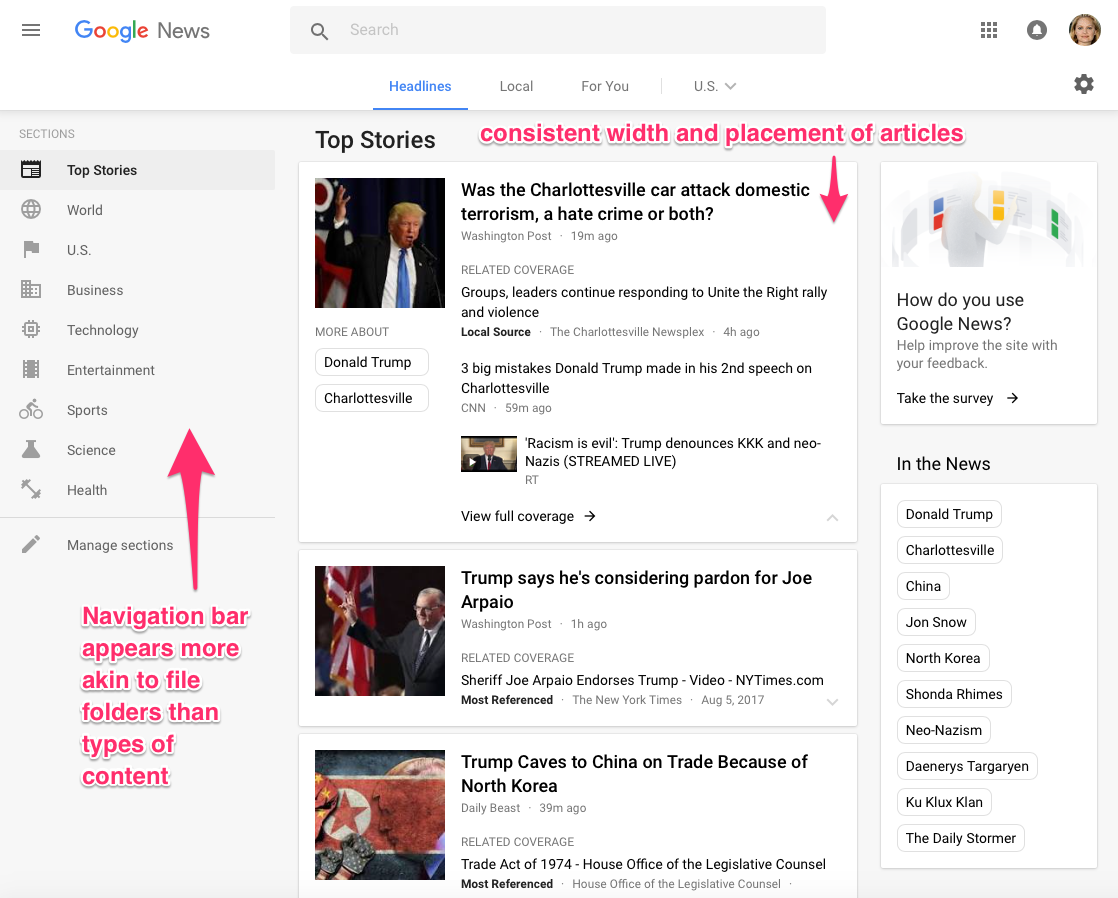Image resolution: width=1118 pixels, height=898 pixels.
Task: Click the Donald Trump chip In the News
Action: pos(949,514)
